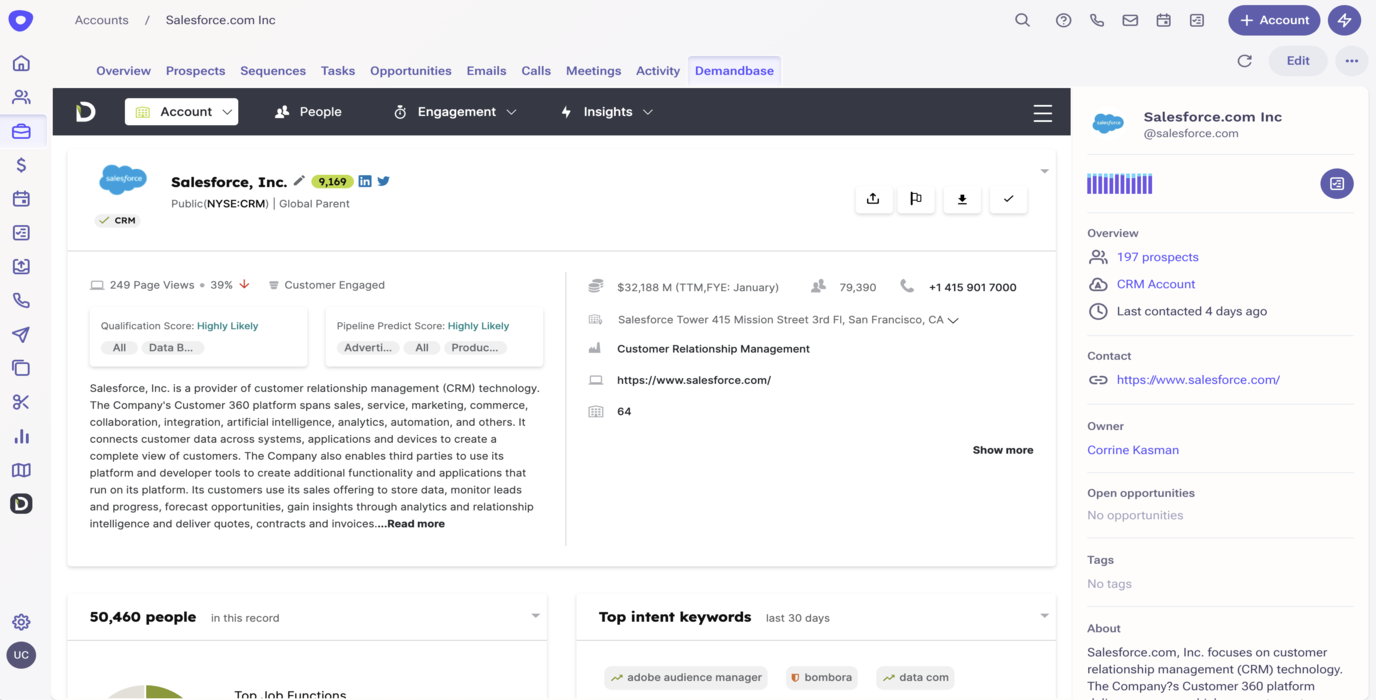Open the phone dialer icon in top bar

coord(1097,20)
